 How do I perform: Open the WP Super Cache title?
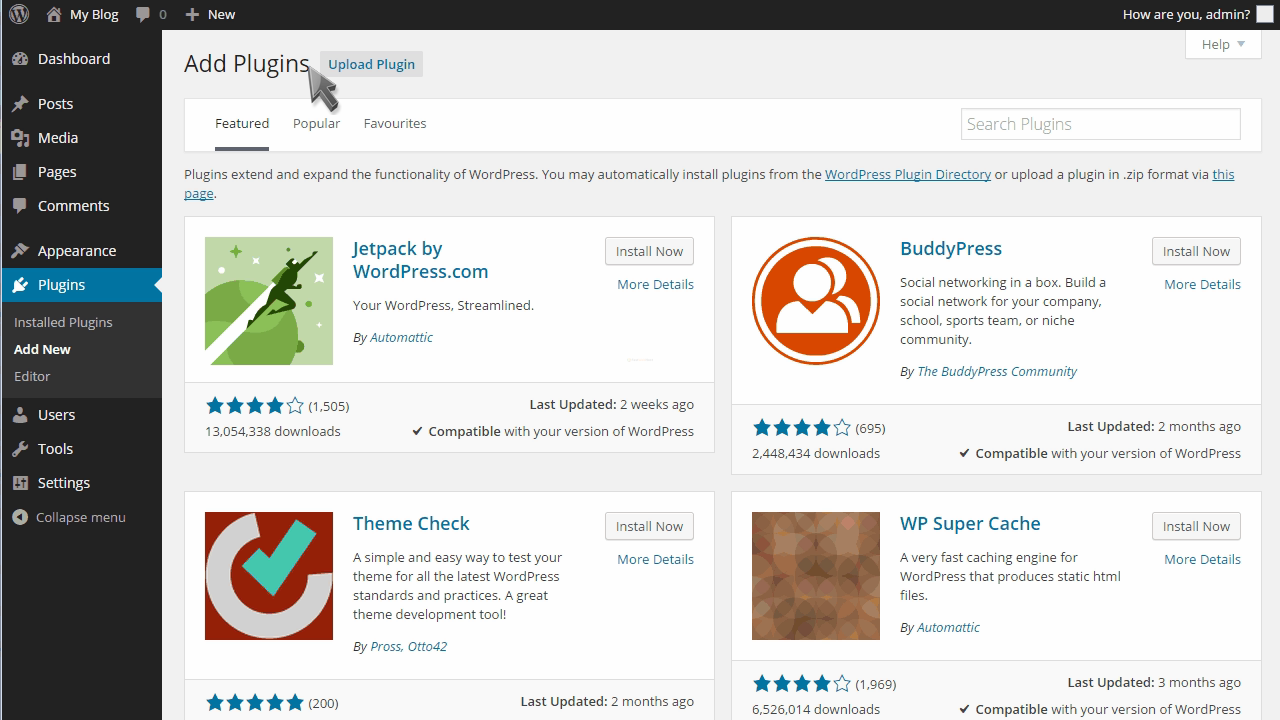click(x=970, y=523)
